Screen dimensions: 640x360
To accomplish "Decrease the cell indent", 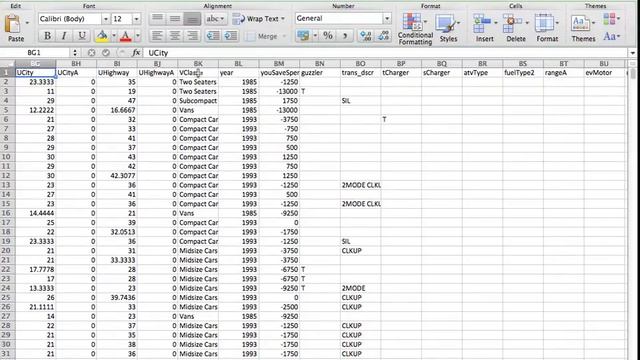I will pos(213,36).
